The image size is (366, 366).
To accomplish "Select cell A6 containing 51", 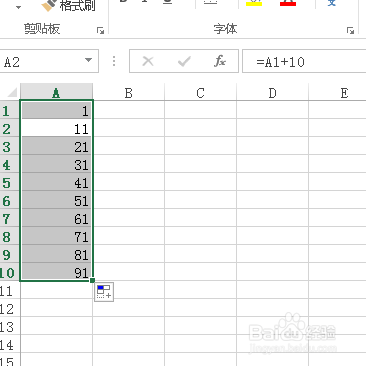I will point(56,200).
